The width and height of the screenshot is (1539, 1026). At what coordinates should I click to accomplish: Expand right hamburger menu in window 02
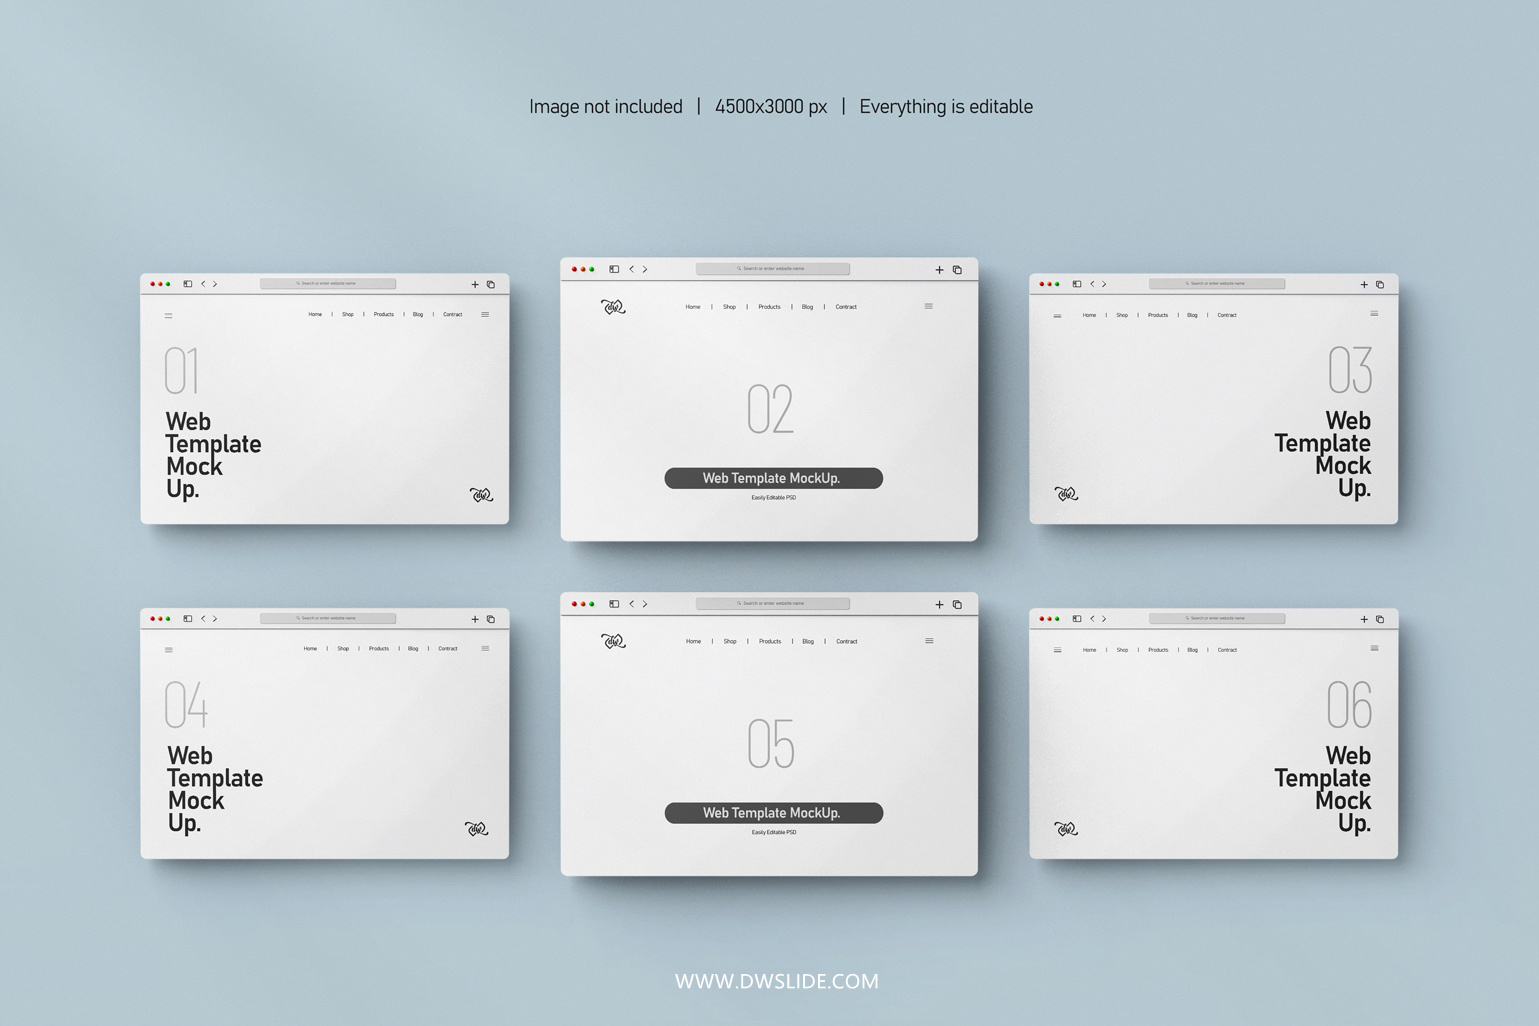929,306
